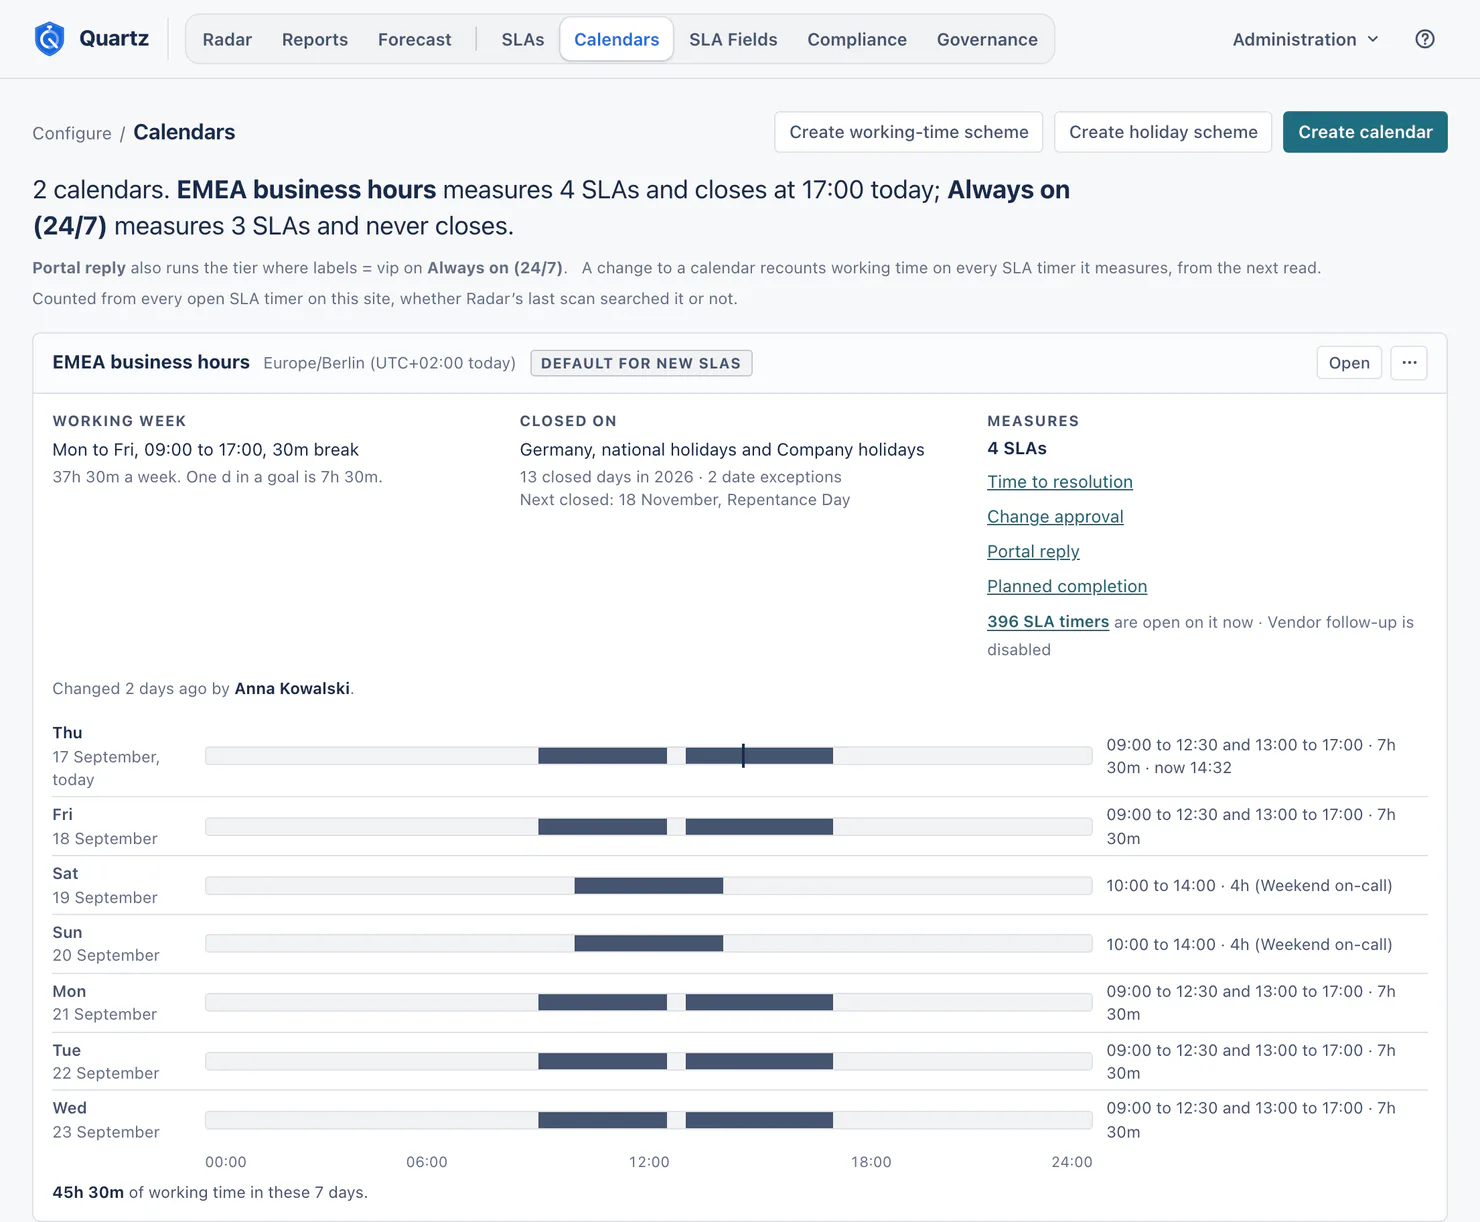
Task: Click Sunday's 10:00 to 14:00 working block
Action: coord(649,944)
